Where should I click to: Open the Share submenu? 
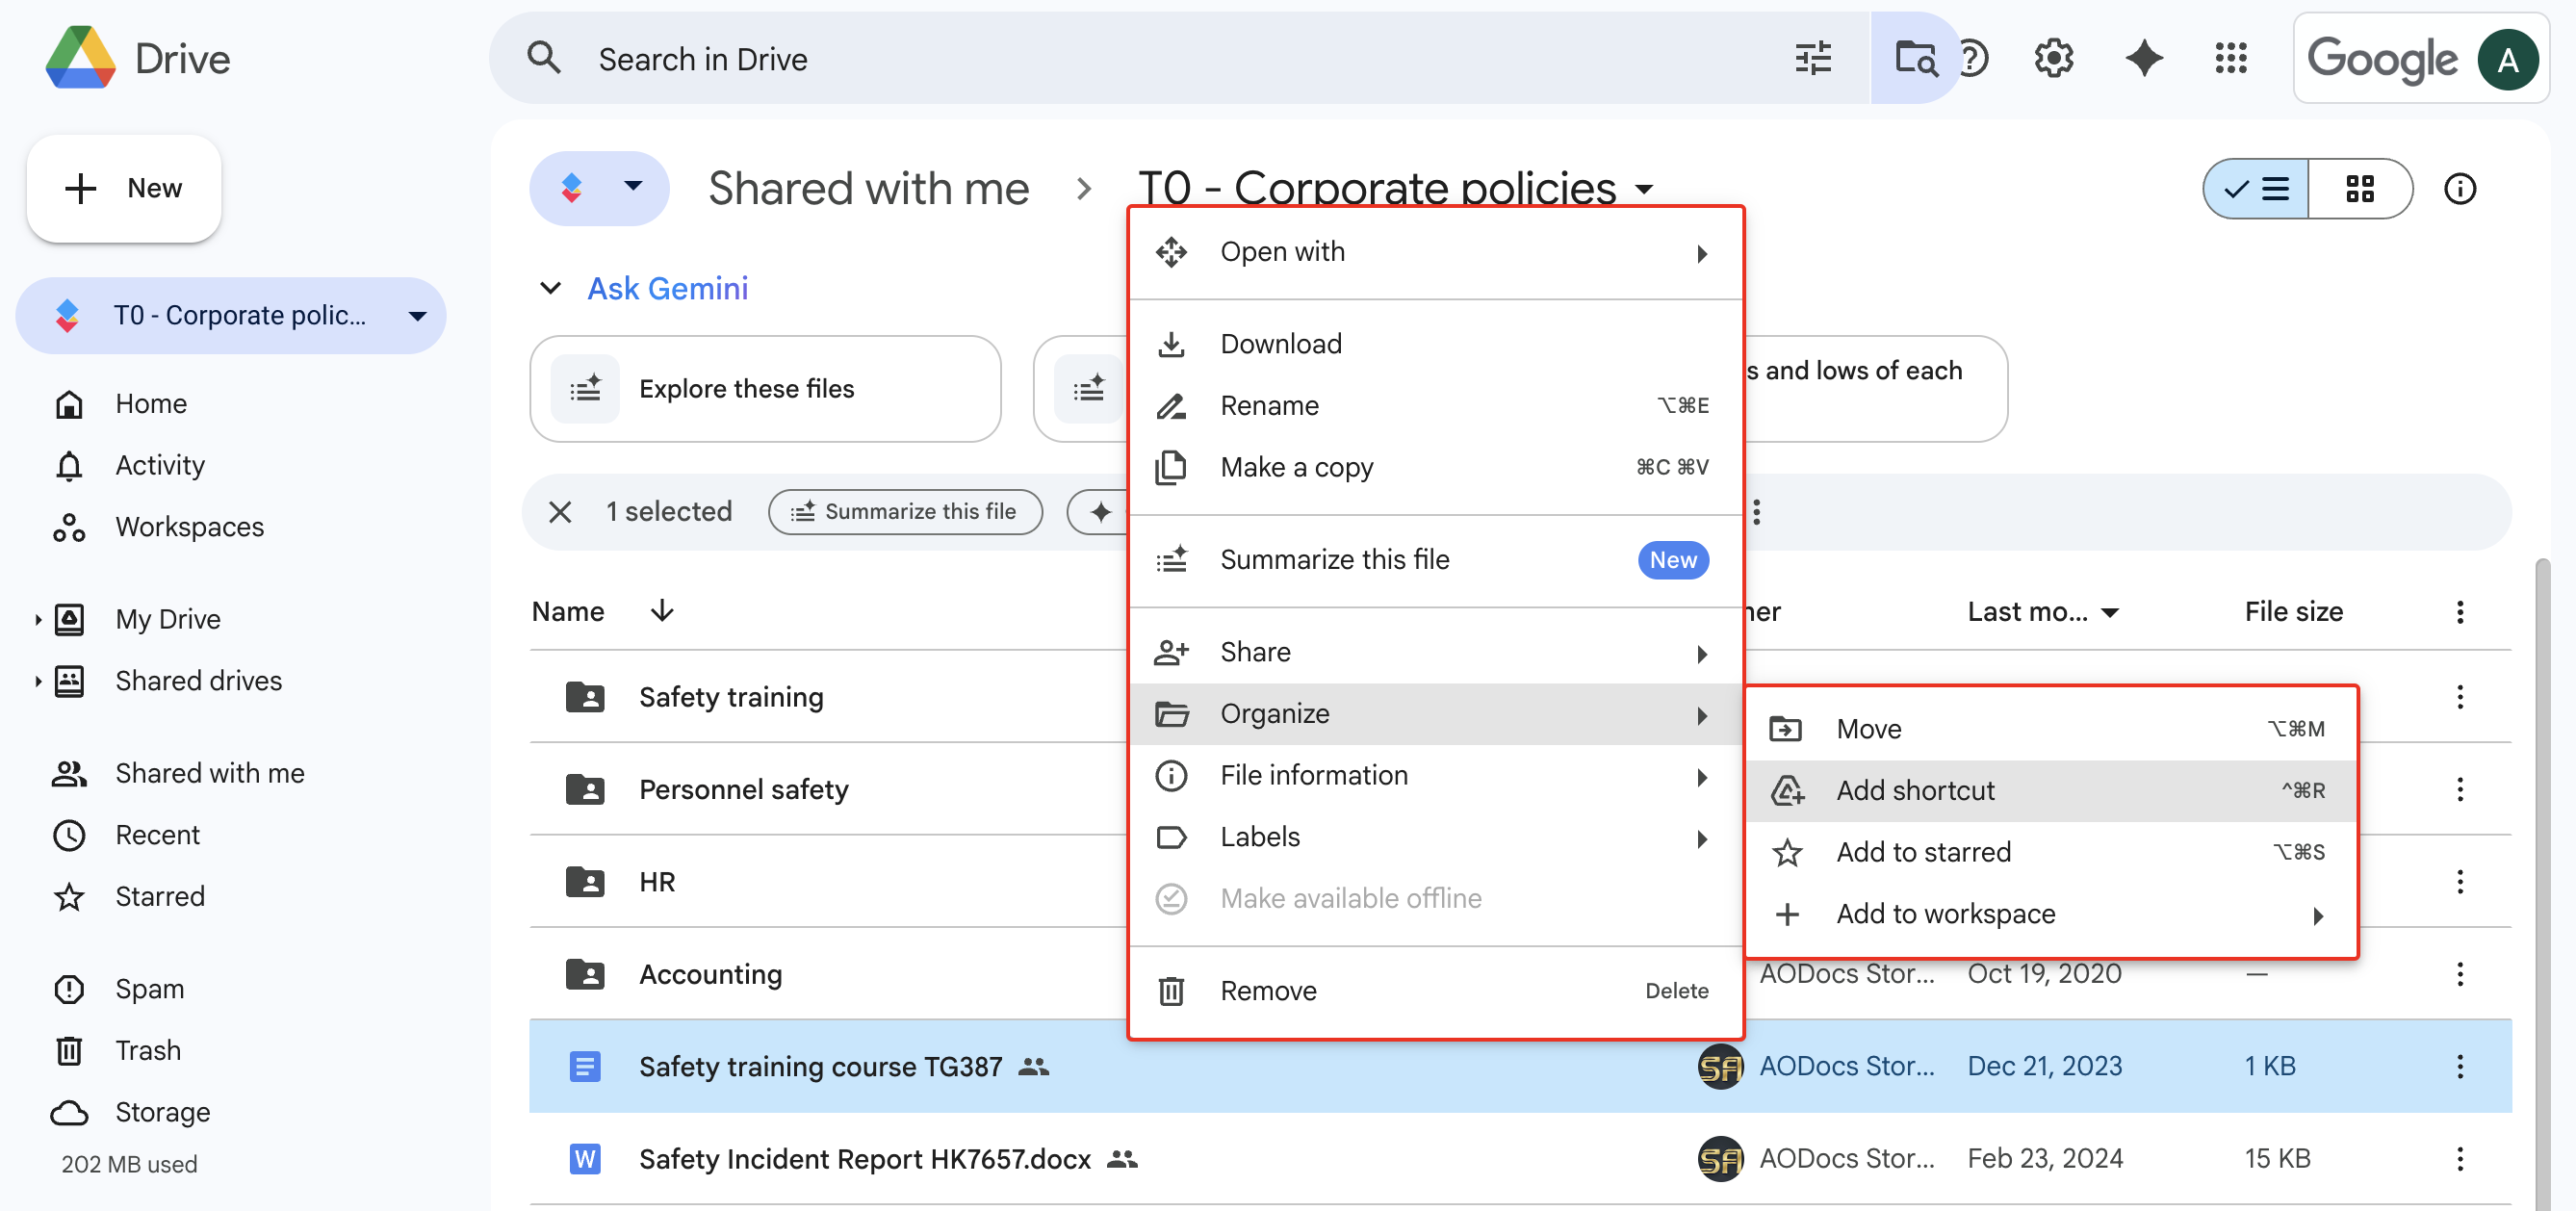click(1435, 652)
